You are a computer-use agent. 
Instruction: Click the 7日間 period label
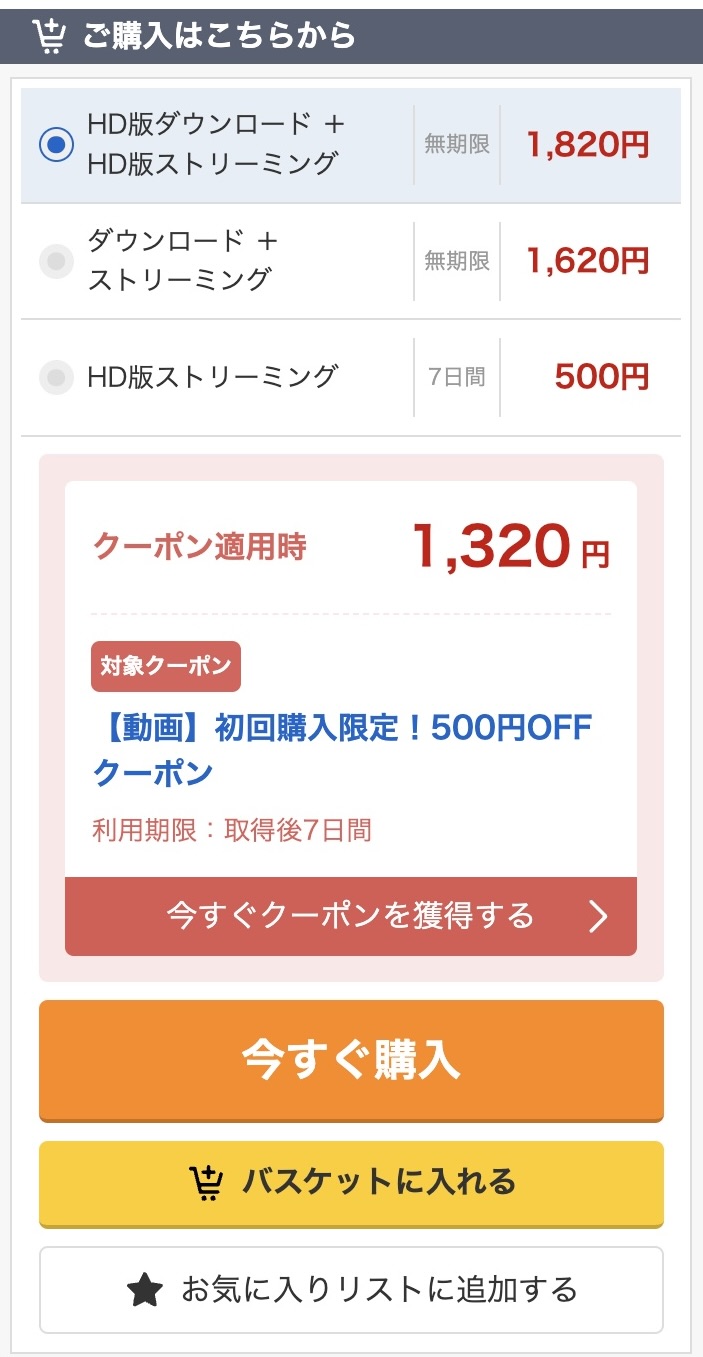tap(456, 377)
